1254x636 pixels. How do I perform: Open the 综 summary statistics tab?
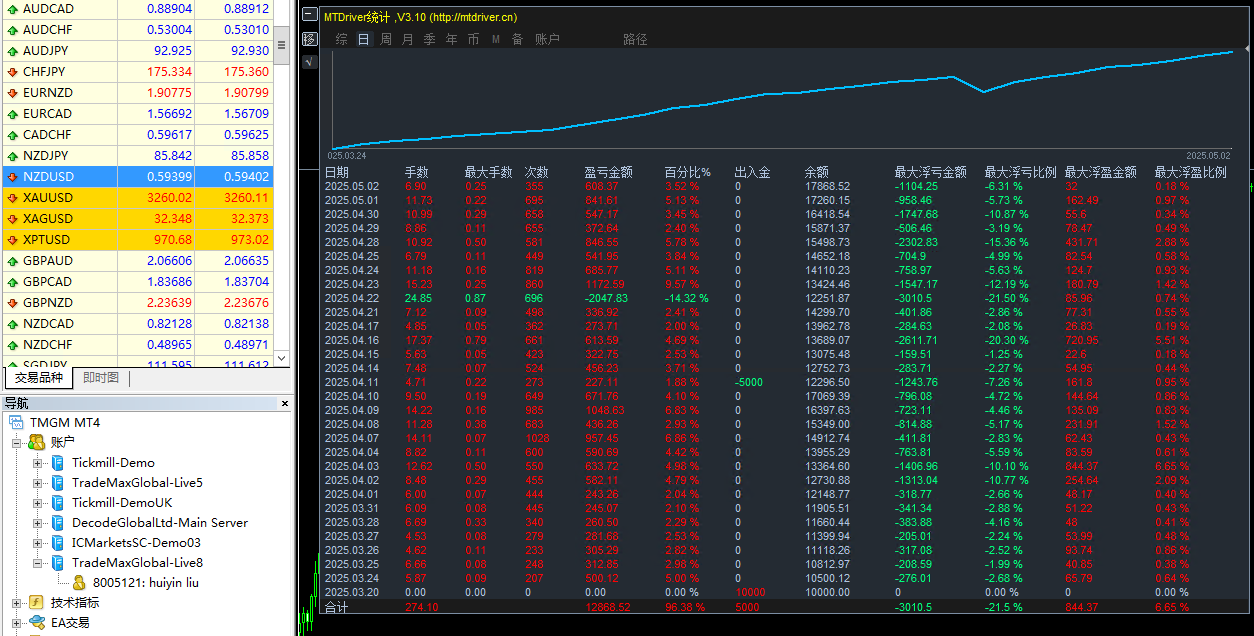[x=342, y=39]
